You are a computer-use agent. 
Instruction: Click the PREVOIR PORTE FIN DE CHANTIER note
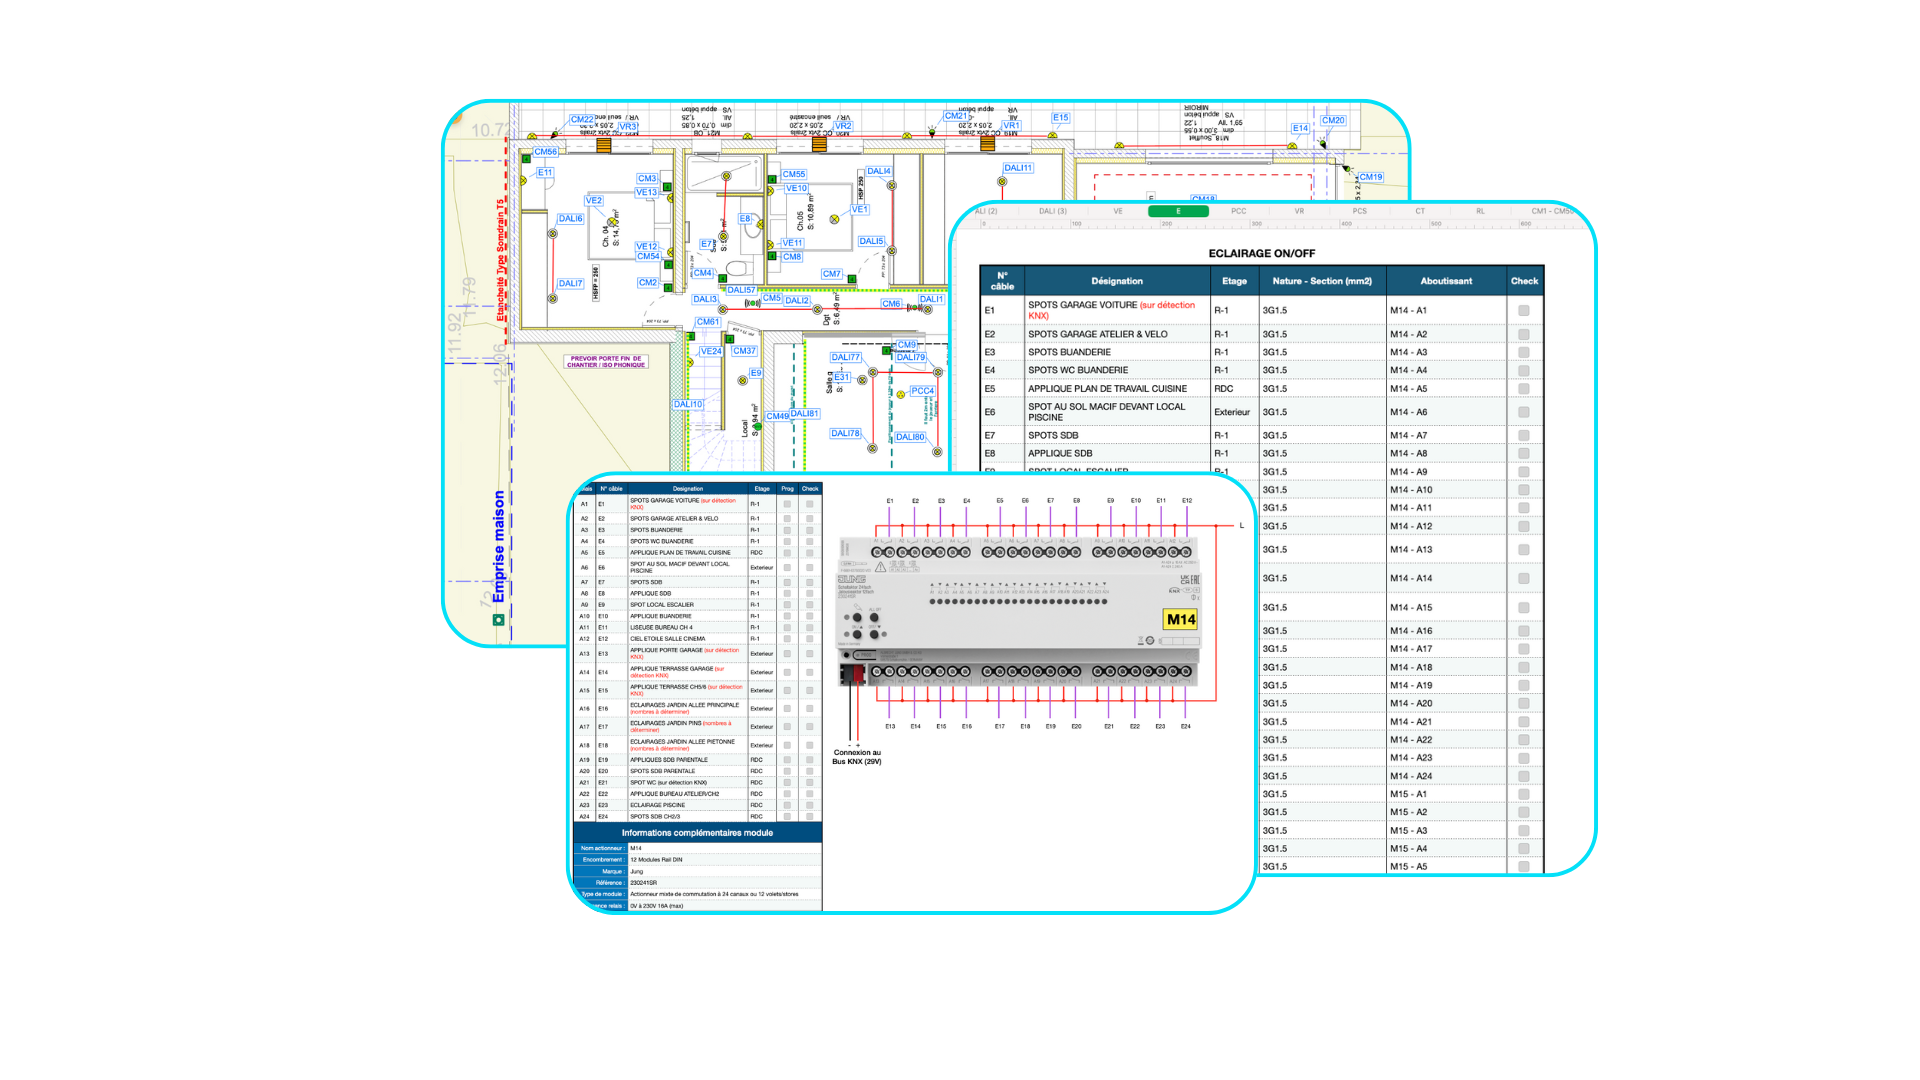point(606,361)
